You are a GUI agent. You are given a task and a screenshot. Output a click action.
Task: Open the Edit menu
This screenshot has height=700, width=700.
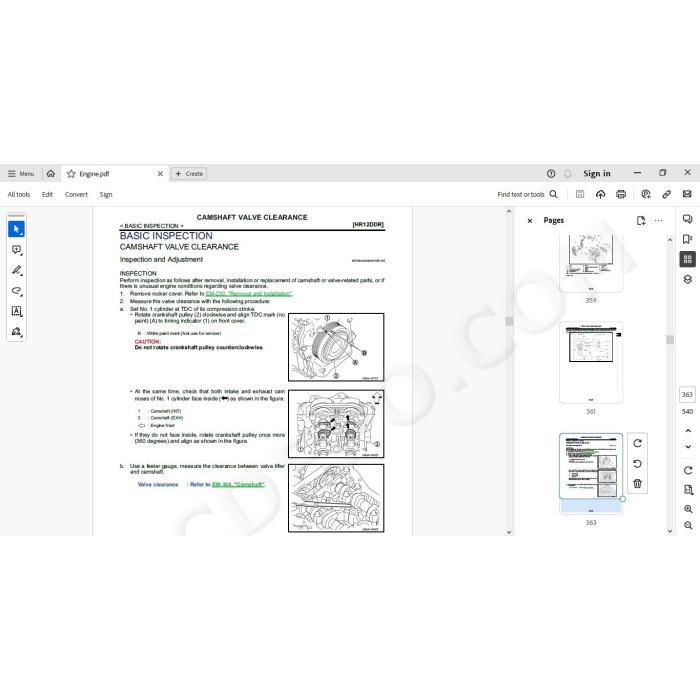[x=47, y=194]
